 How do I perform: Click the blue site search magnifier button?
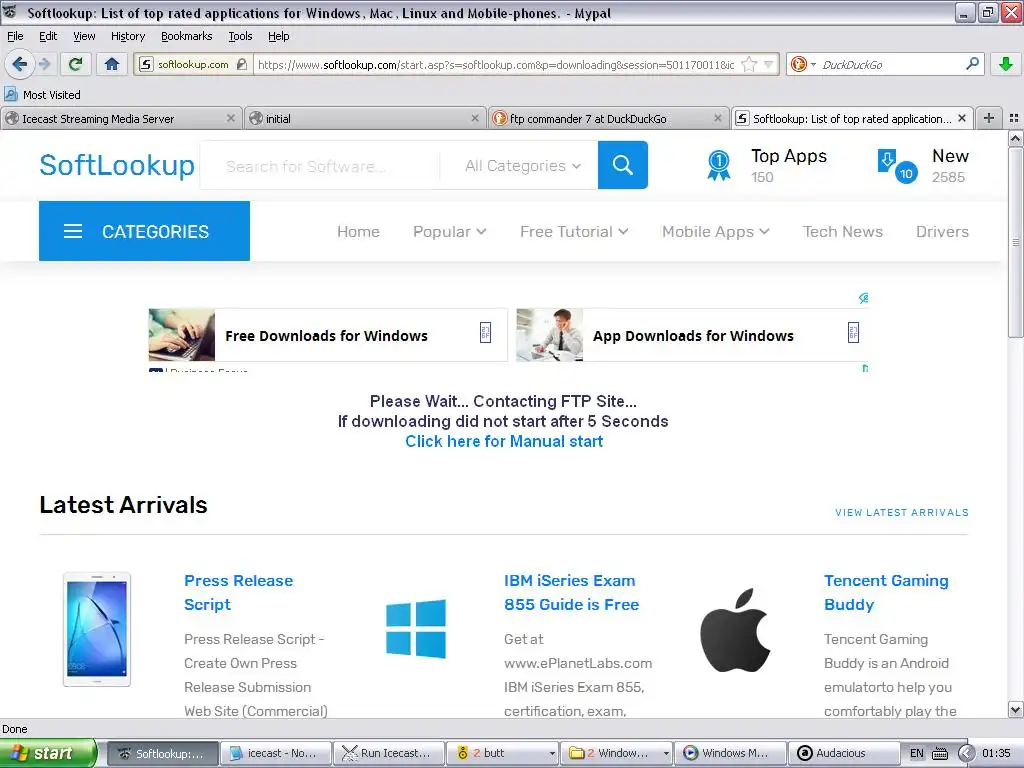click(622, 165)
